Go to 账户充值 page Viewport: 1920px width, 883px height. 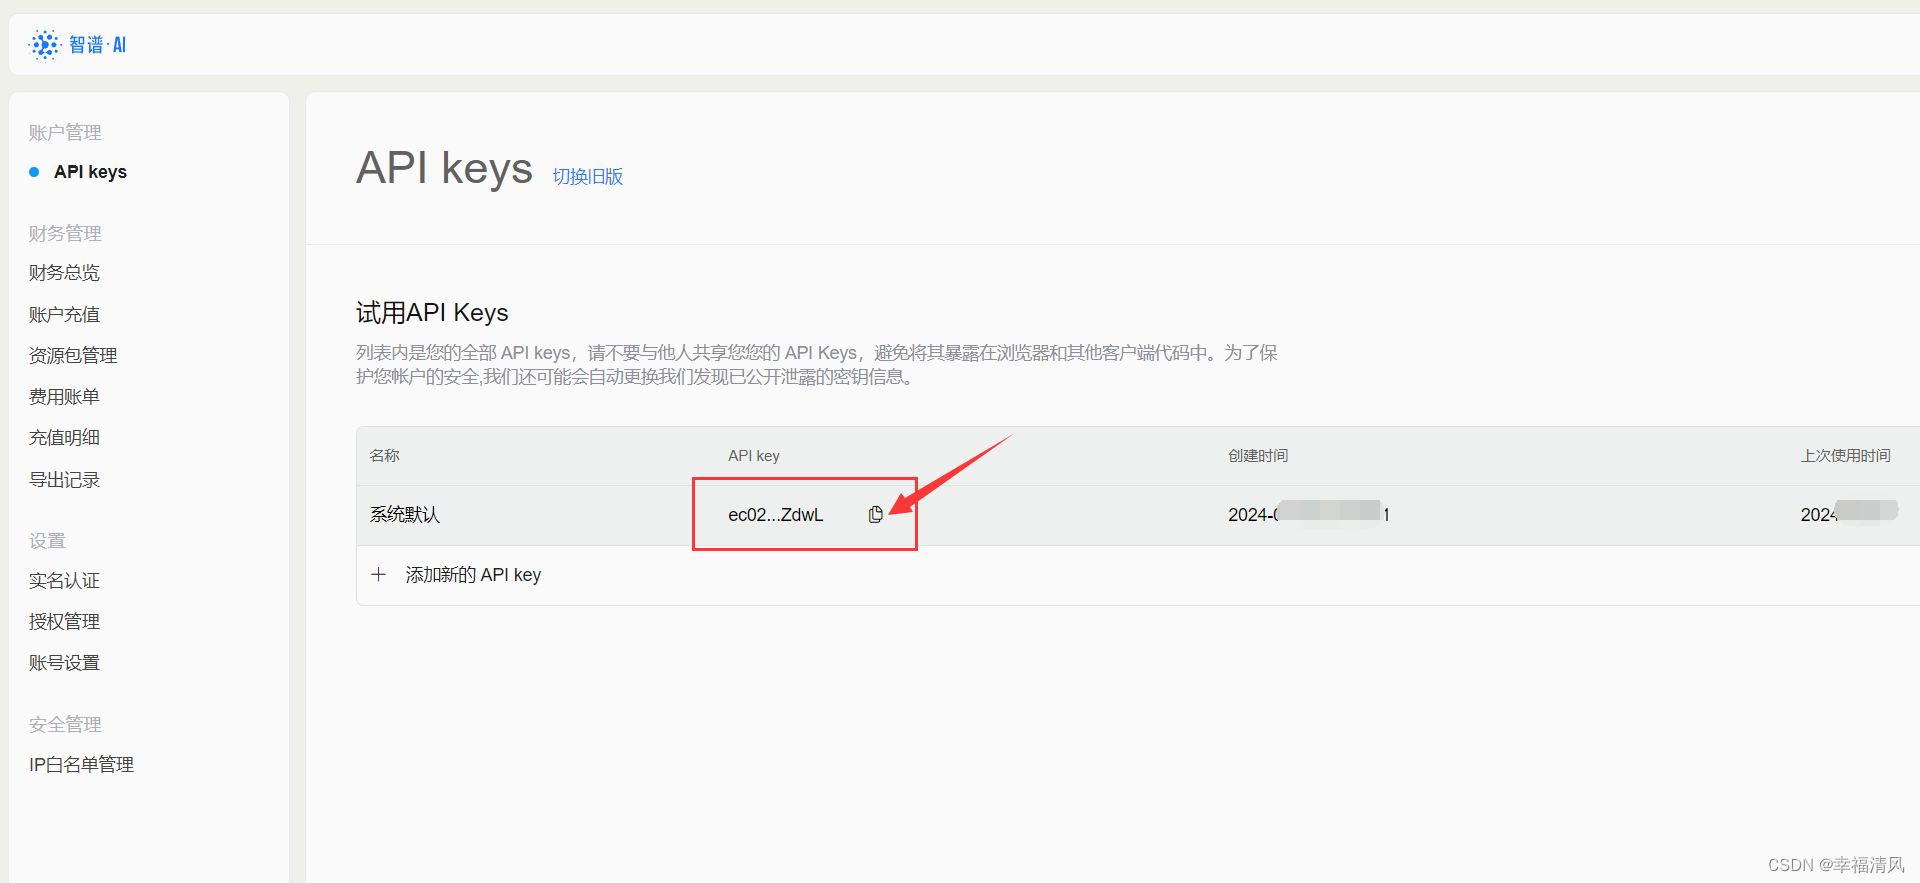[64, 315]
